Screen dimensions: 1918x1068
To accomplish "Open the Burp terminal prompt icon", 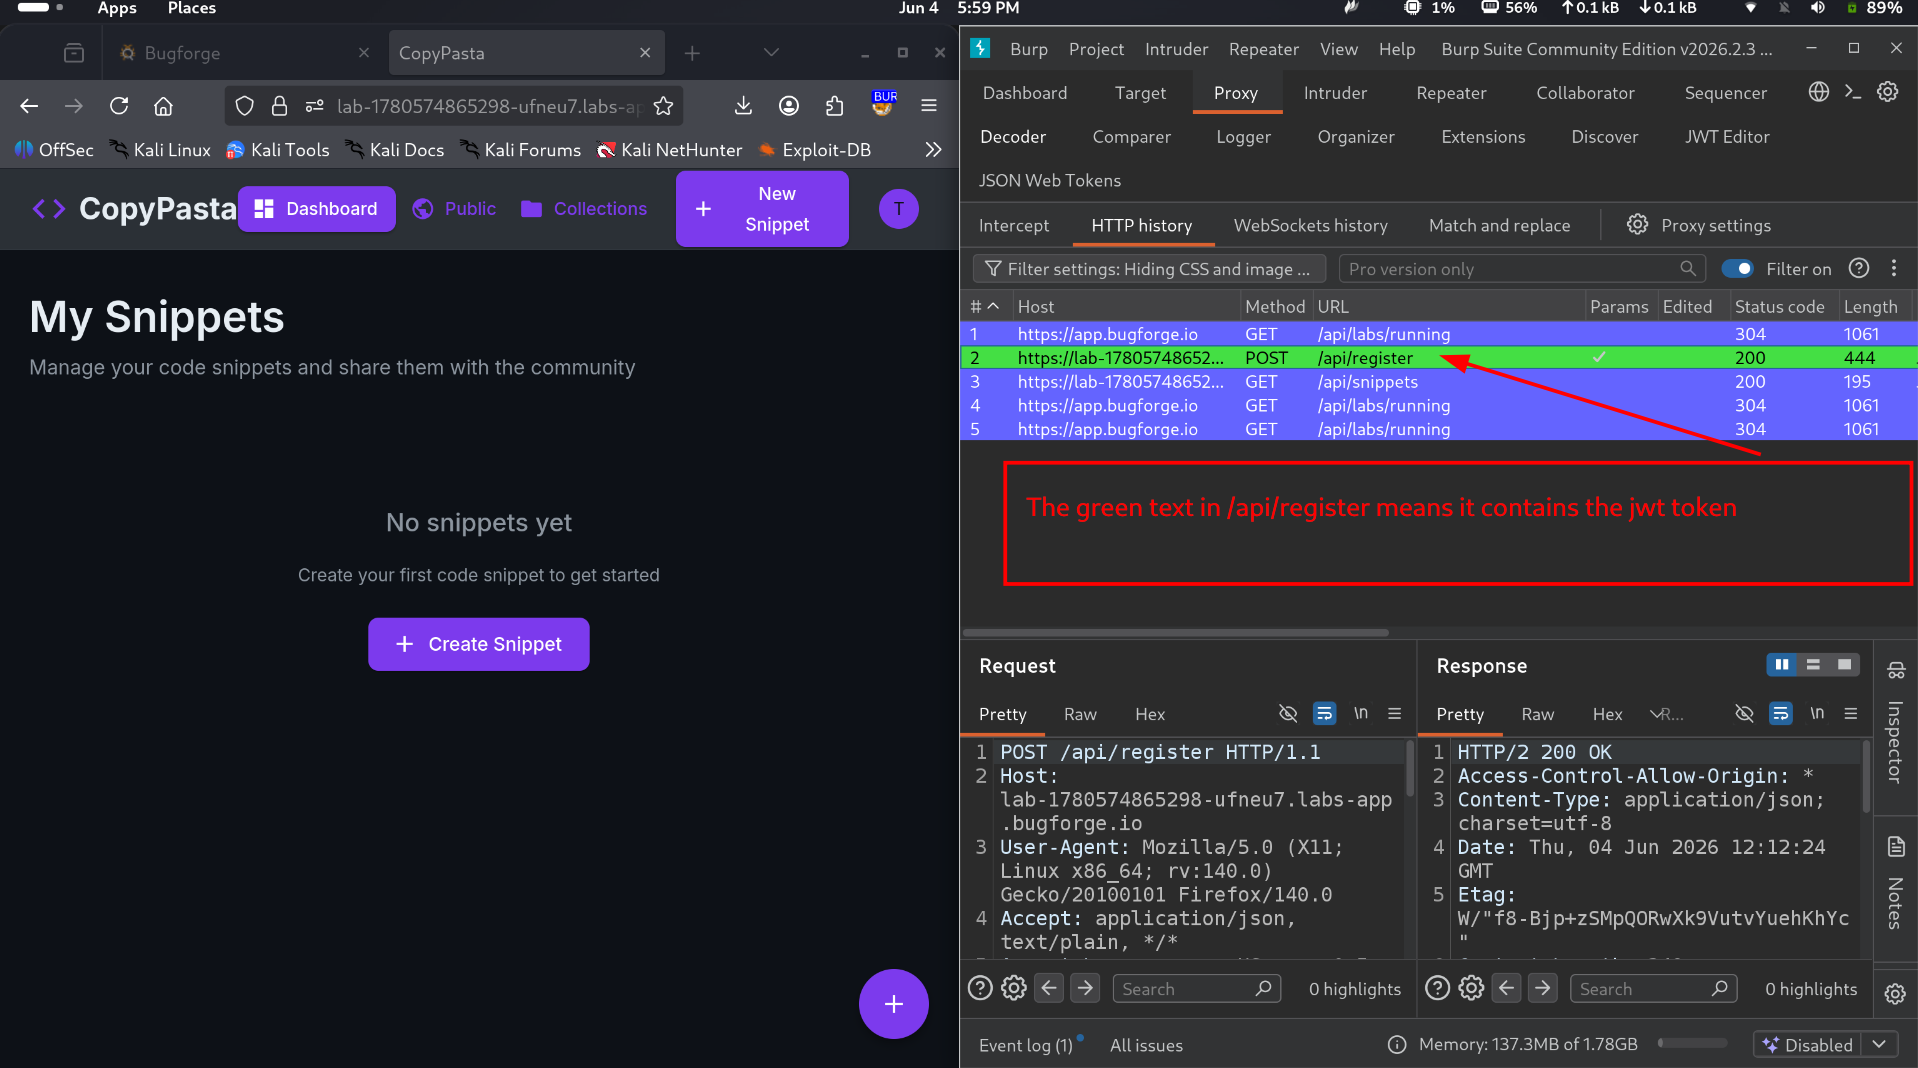I will pyautogui.click(x=1853, y=92).
